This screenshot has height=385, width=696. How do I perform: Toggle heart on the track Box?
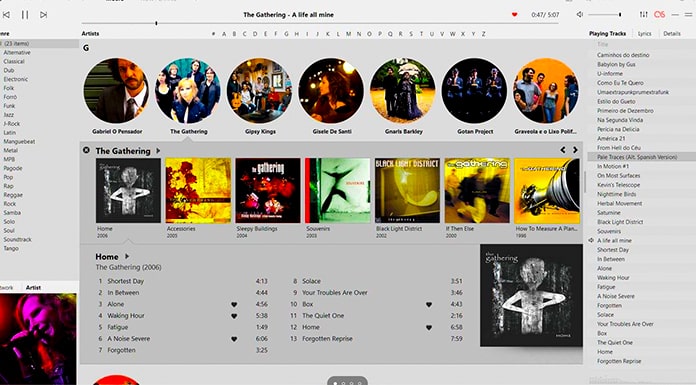tap(429, 305)
